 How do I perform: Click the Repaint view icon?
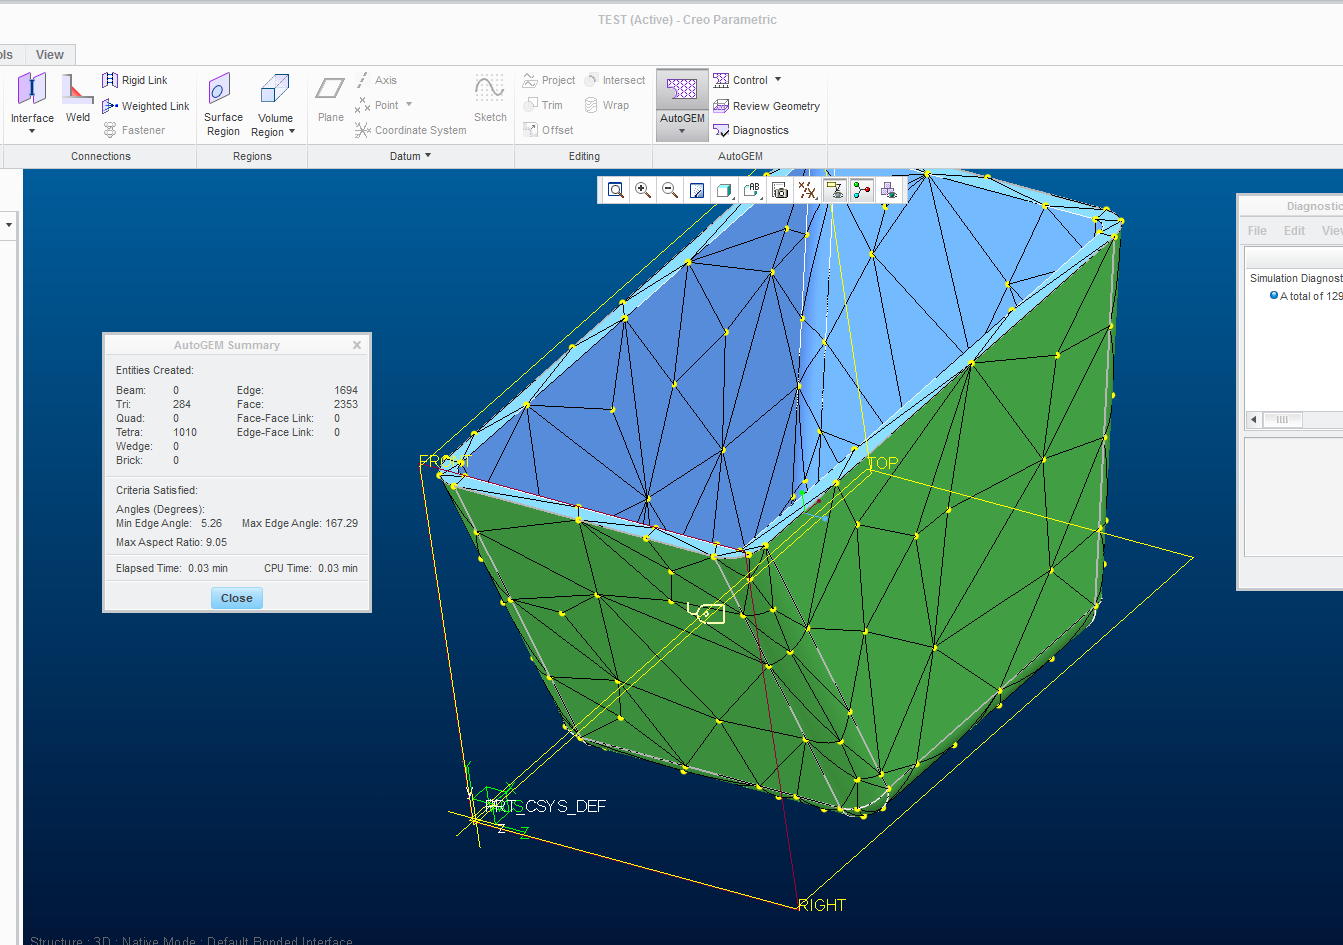(698, 190)
